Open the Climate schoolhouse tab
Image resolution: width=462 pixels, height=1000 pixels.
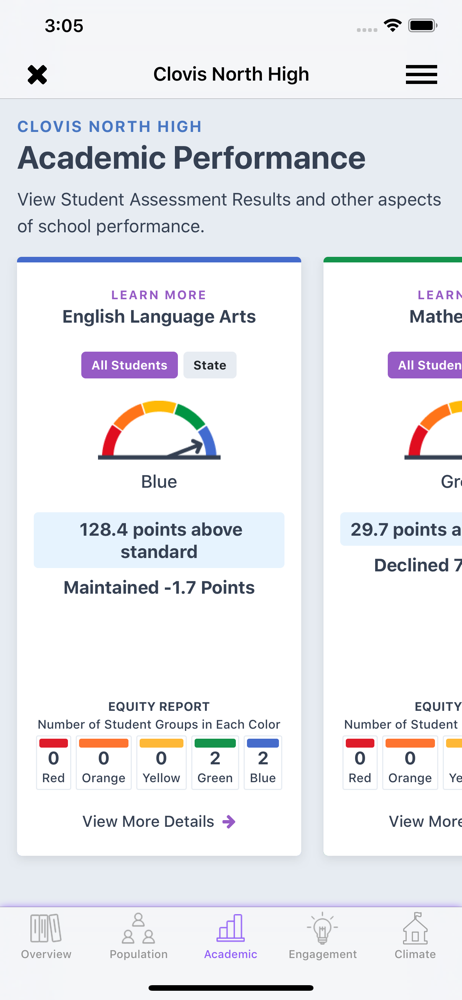click(415, 937)
